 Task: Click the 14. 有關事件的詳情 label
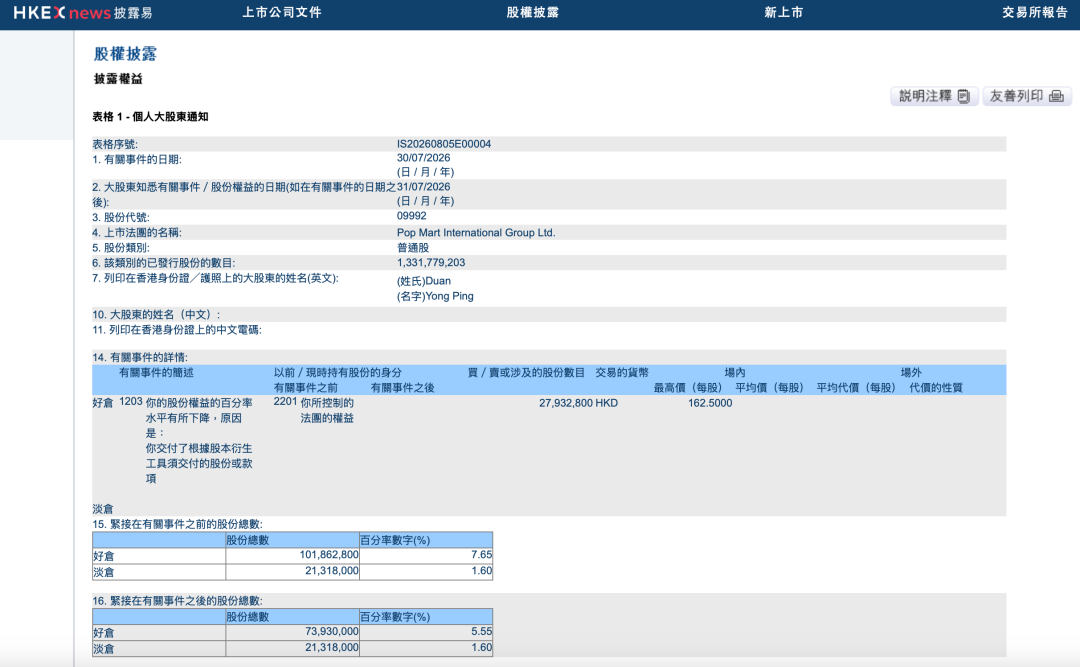(140, 358)
